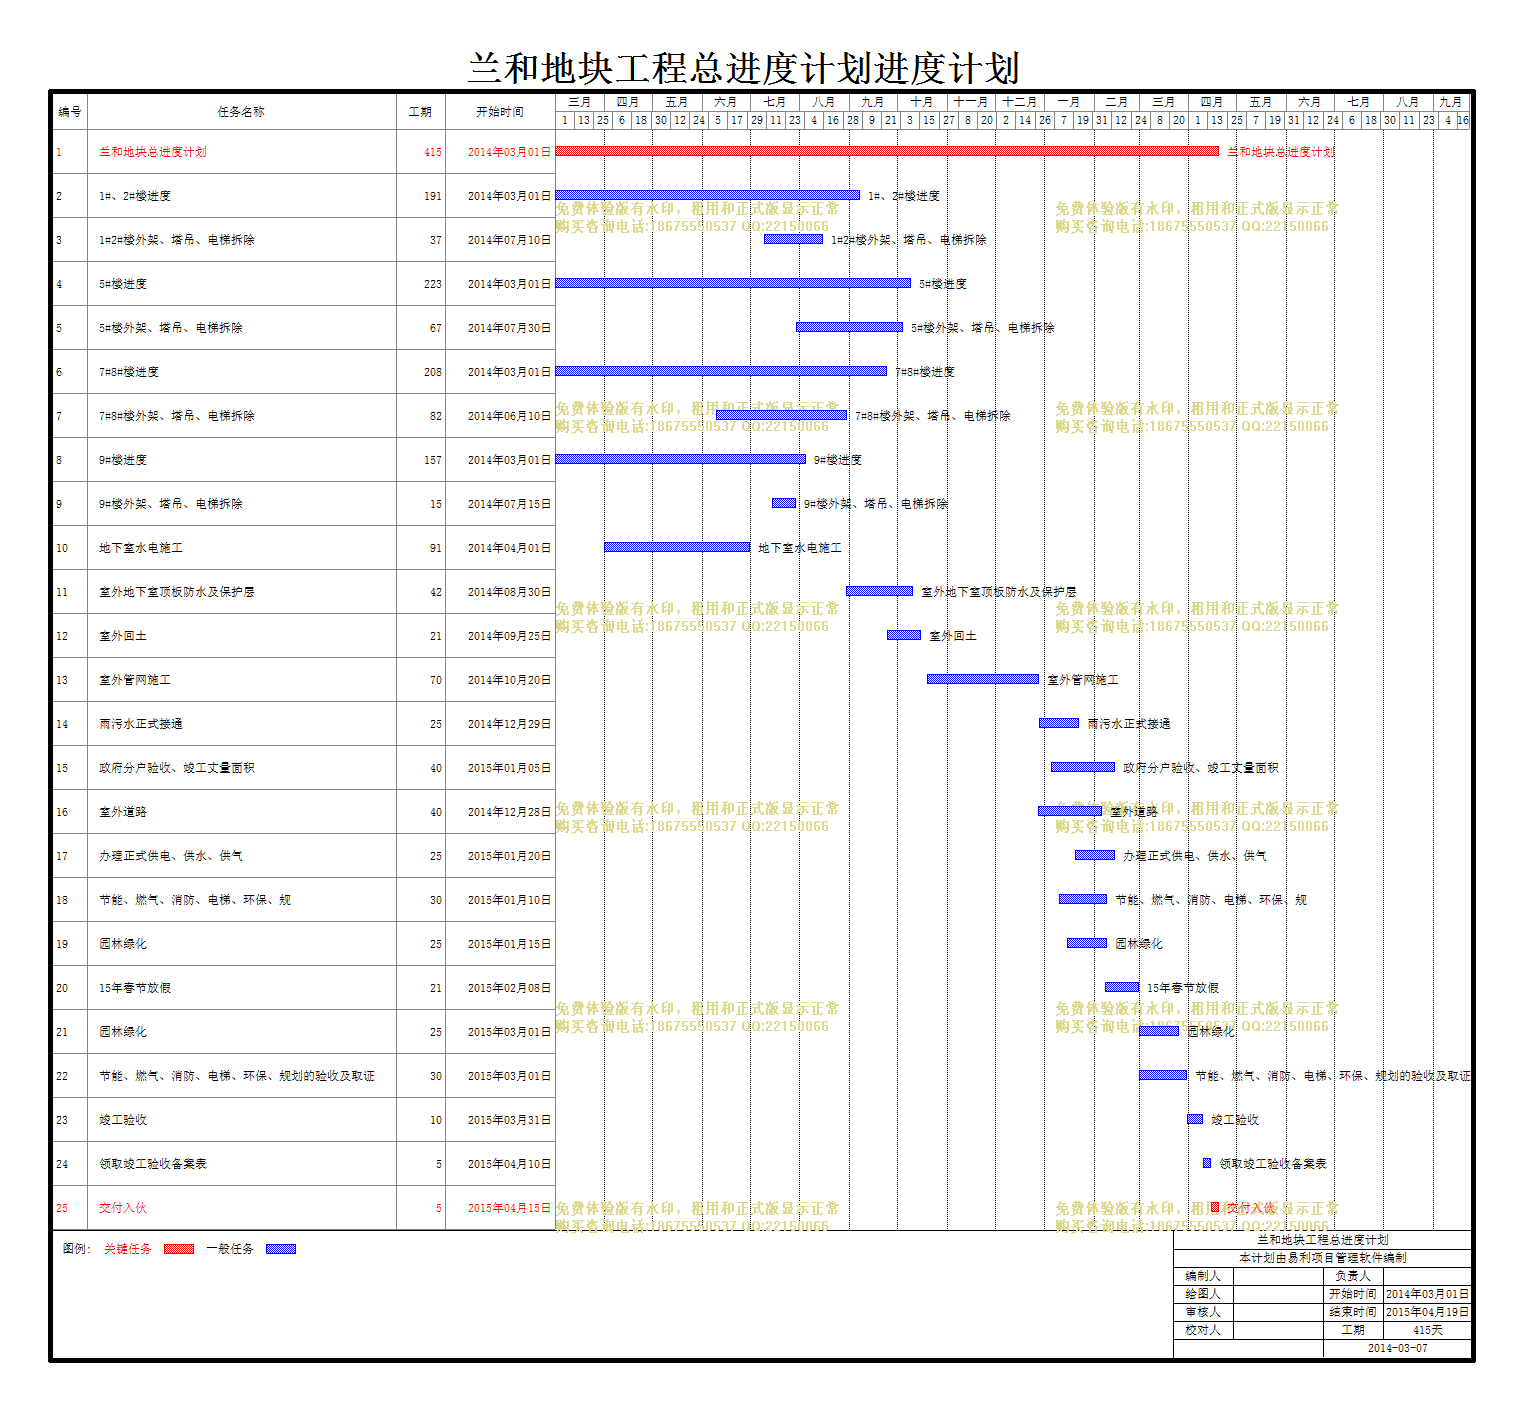Image resolution: width=1522 pixels, height=1409 pixels.
Task: Click the 开始时间 column header in task table
Action: tap(500, 112)
